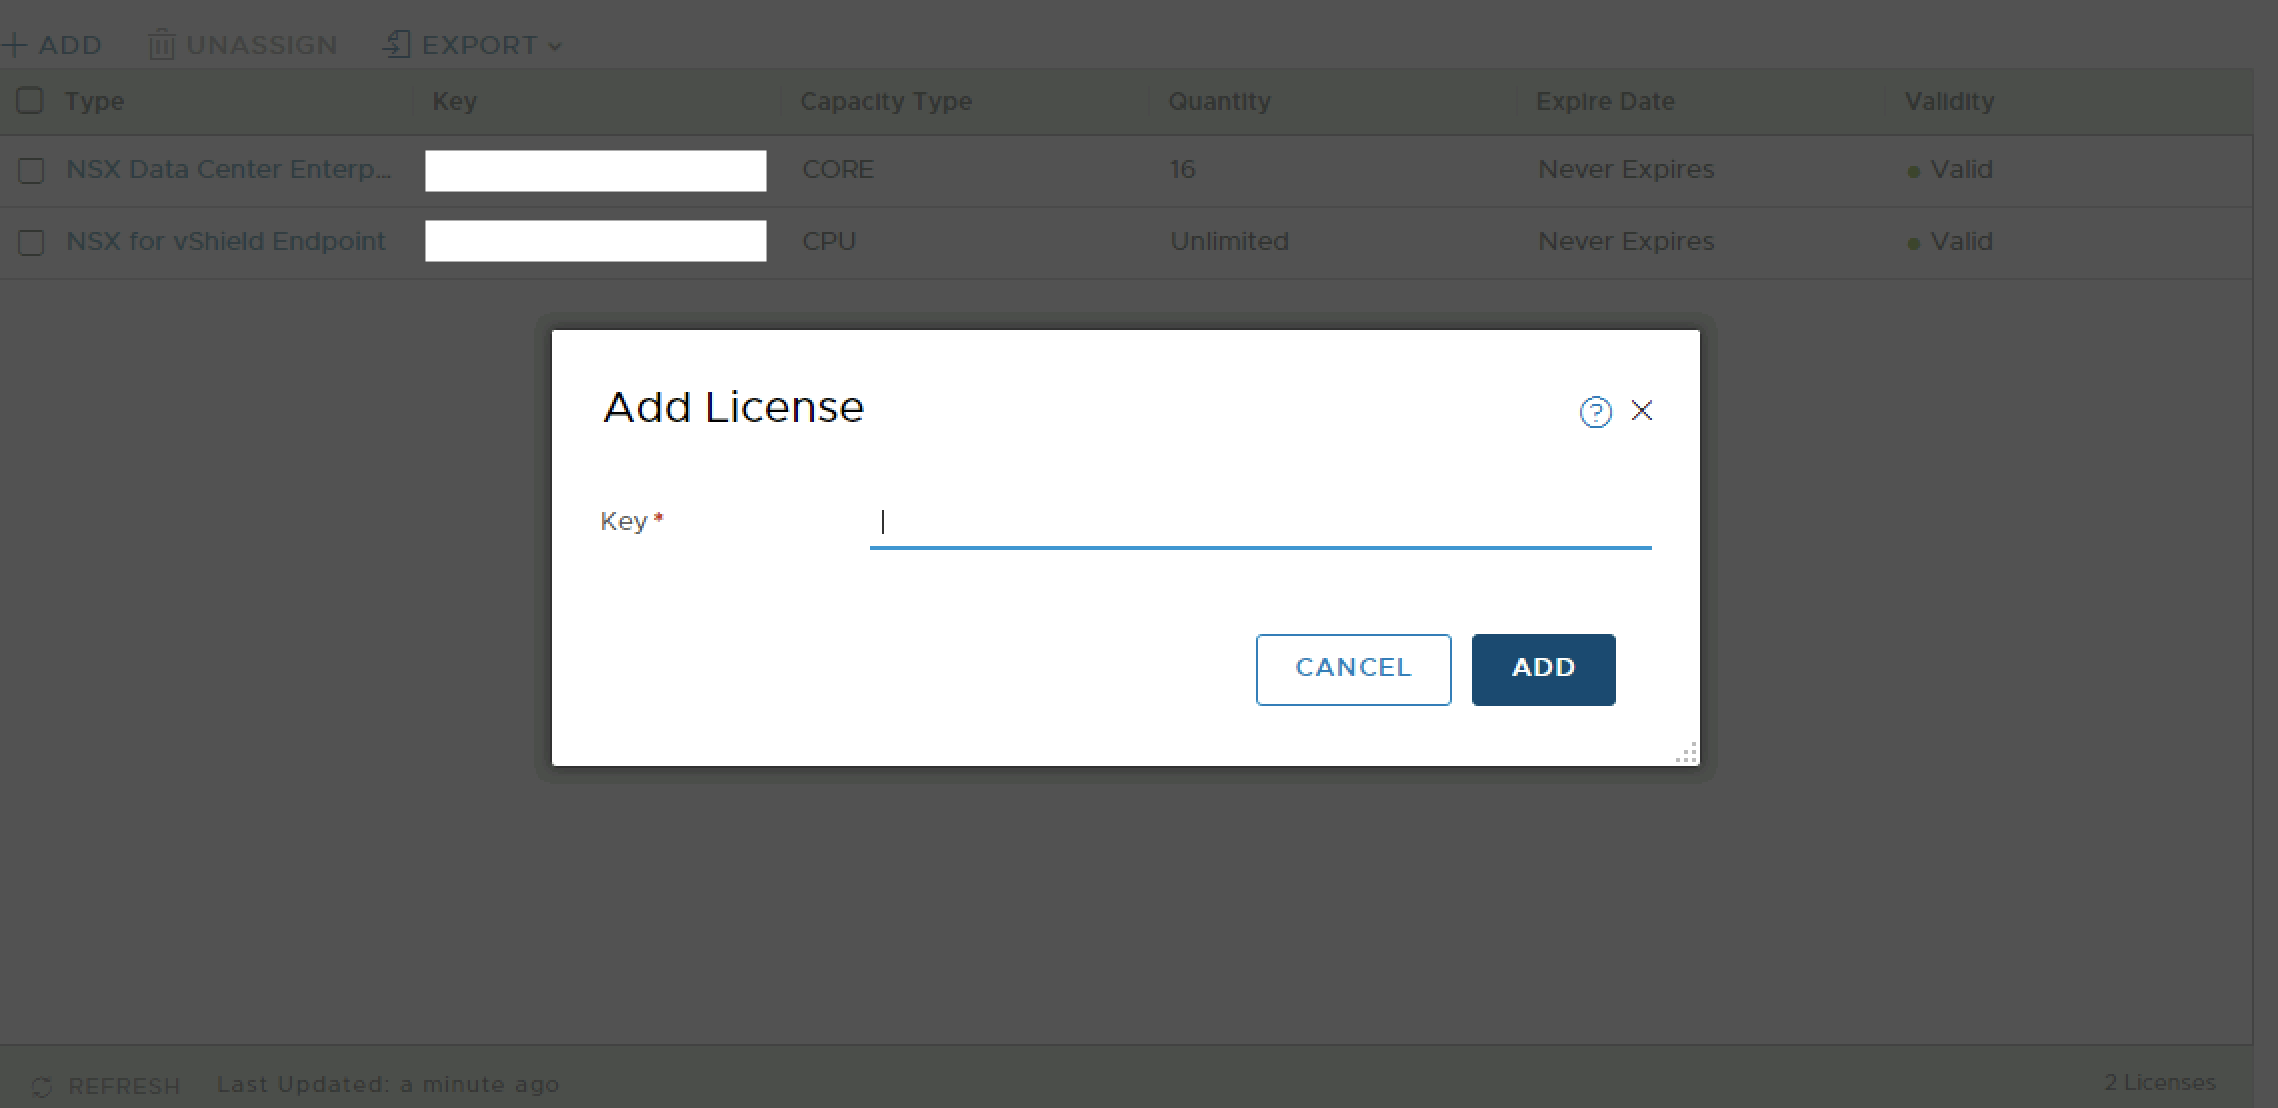Check the NSX Data Center Enterprise row
The image size is (2278, 1108).
31,171
